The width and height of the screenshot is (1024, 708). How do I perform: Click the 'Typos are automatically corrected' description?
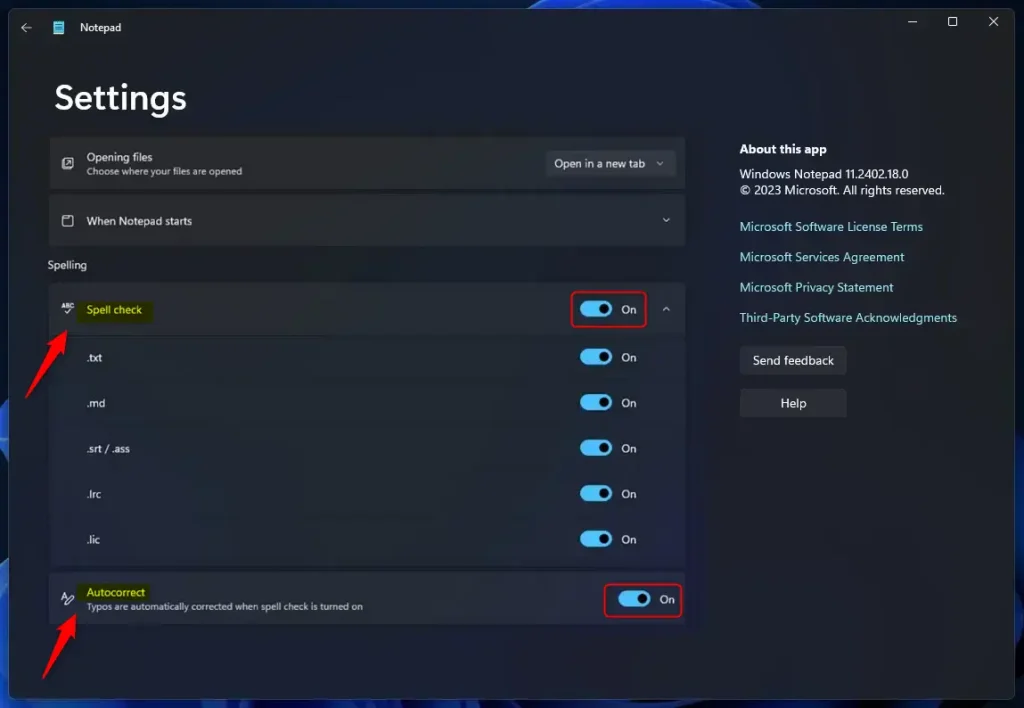pos(225,607)
